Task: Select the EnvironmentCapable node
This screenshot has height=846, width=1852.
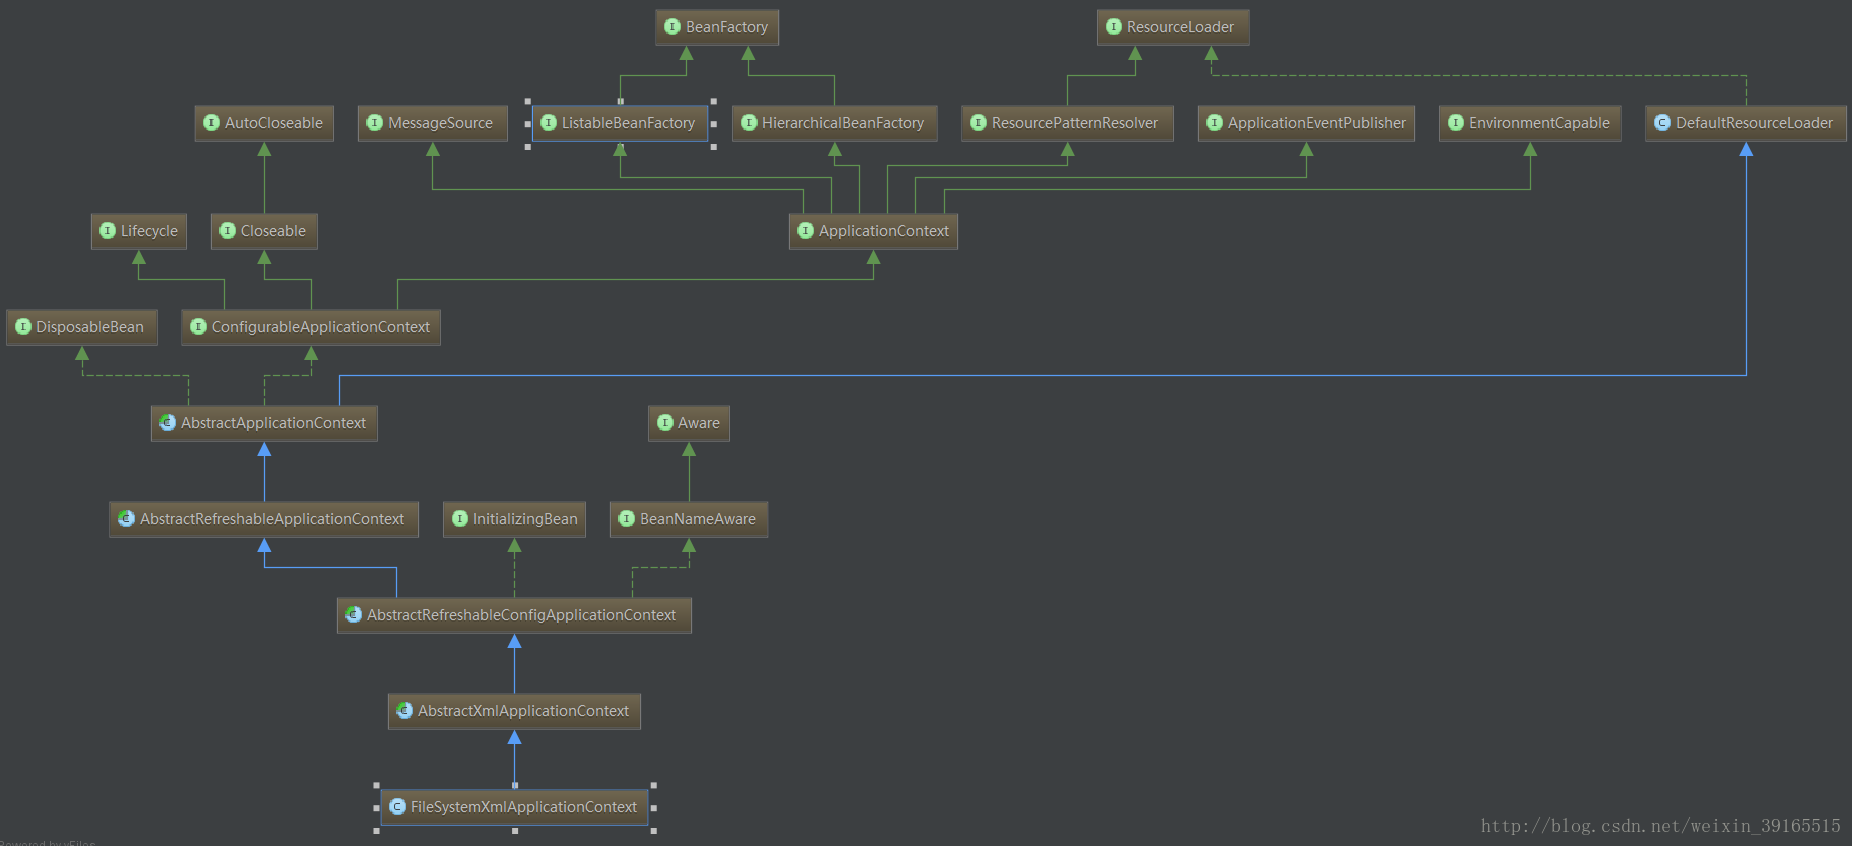Action: click(1530, 123)
